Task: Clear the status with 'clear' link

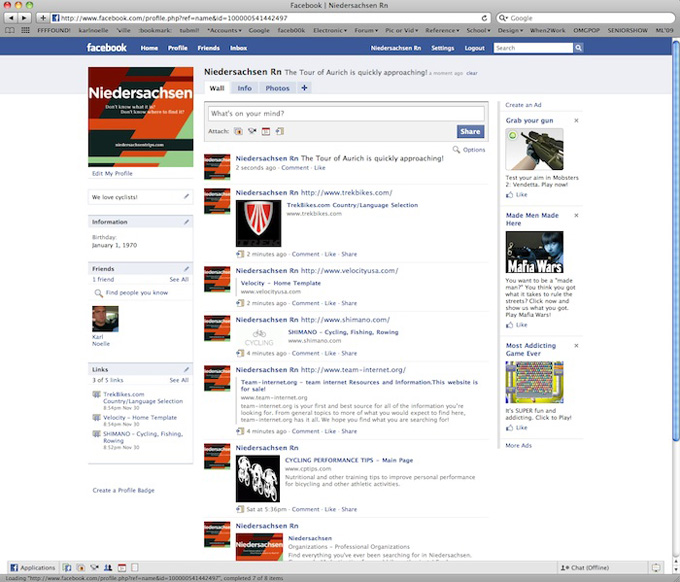Action: coord(472,73)
